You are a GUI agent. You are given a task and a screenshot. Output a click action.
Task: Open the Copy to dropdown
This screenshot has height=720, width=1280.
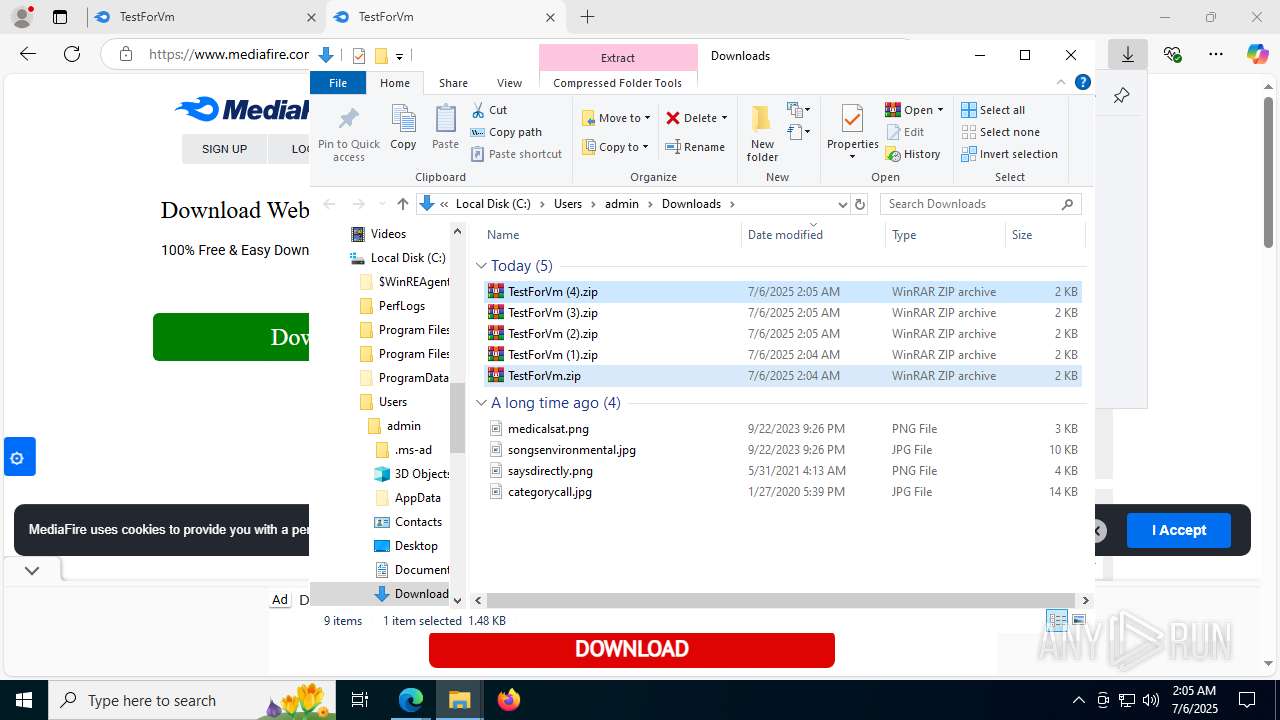pos(616,147)
